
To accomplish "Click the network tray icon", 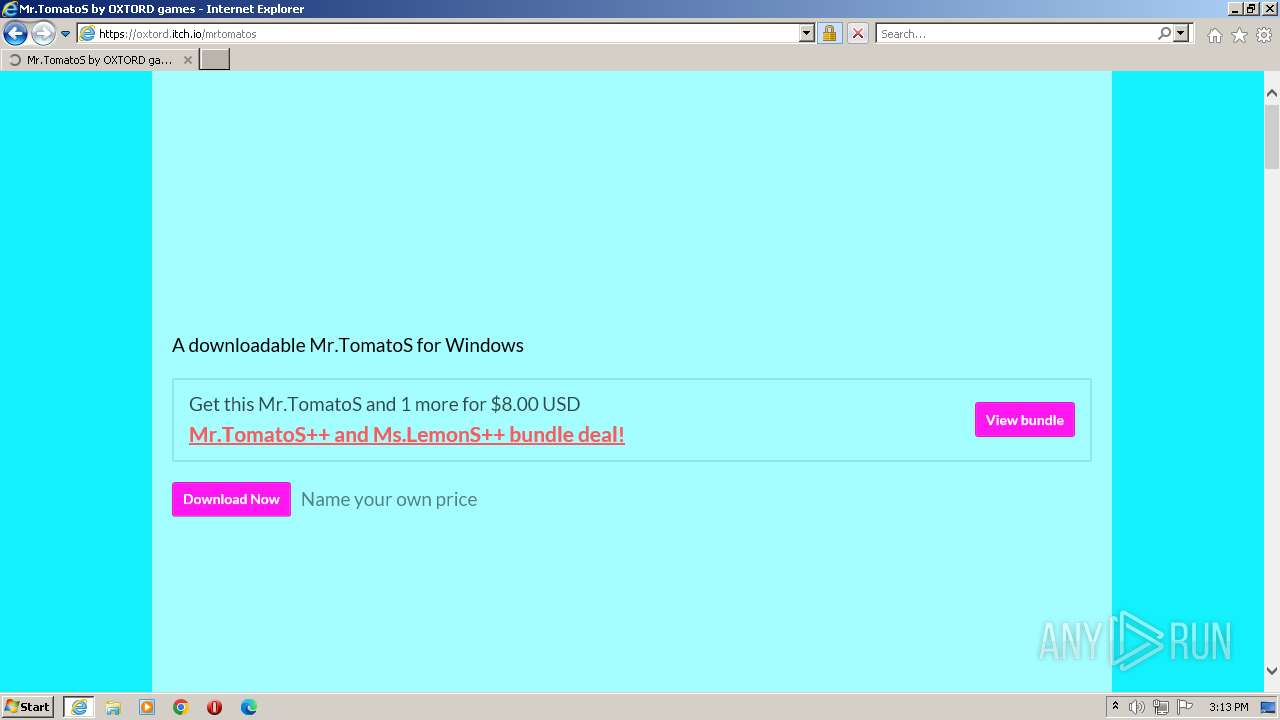I will click(x=1161, y=707).
